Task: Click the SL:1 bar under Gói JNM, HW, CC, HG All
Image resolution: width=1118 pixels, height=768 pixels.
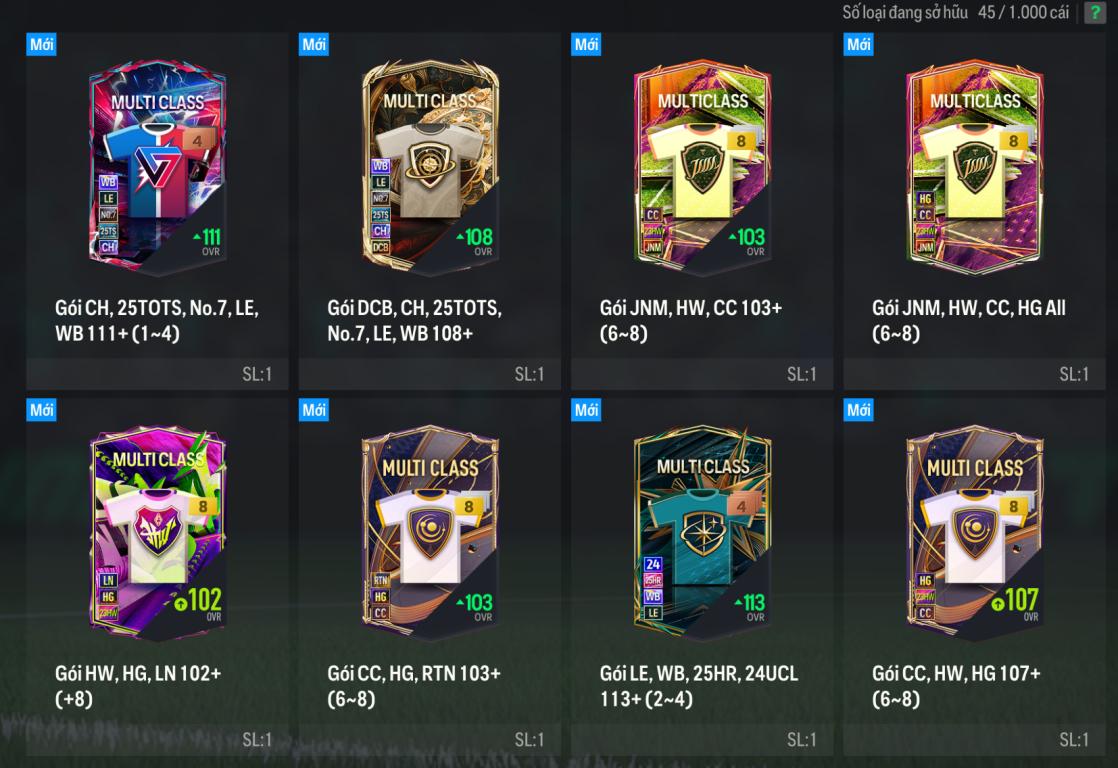Action: pyautogui.click(x=974, y=374)
